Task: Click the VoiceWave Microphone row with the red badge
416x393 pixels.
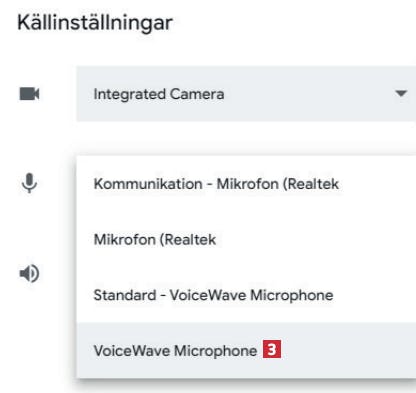Action: coord(246,350)
